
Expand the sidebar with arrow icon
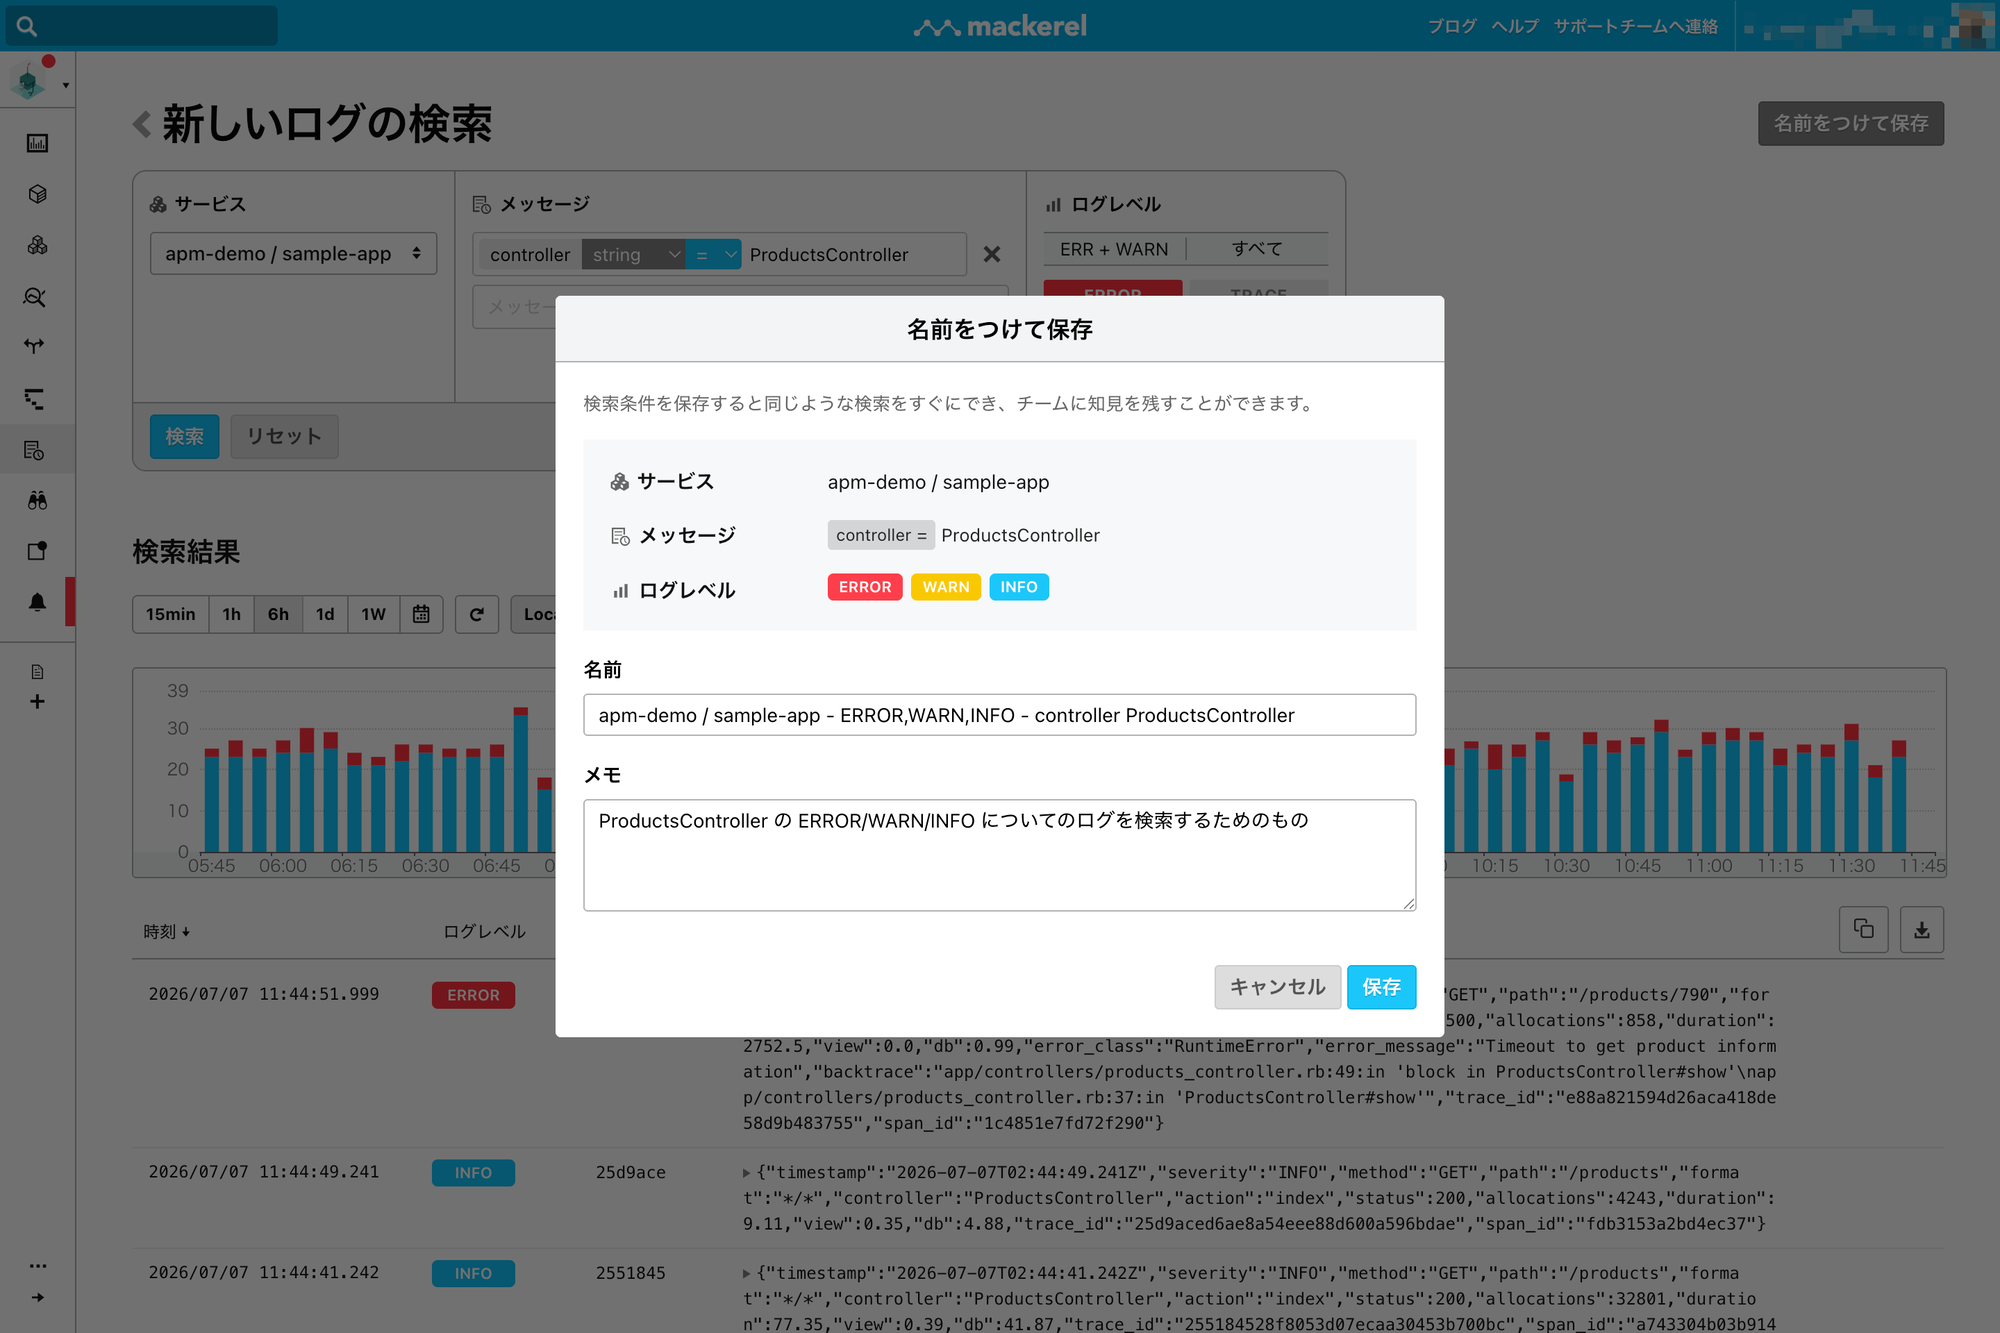tap(38, 1297)
